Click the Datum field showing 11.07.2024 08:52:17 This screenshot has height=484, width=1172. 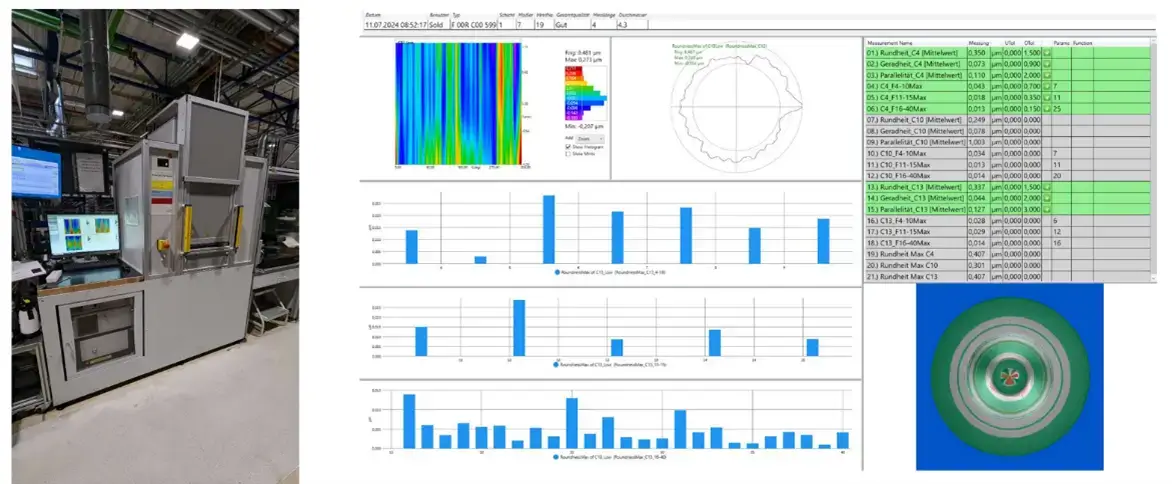[395, 25]
